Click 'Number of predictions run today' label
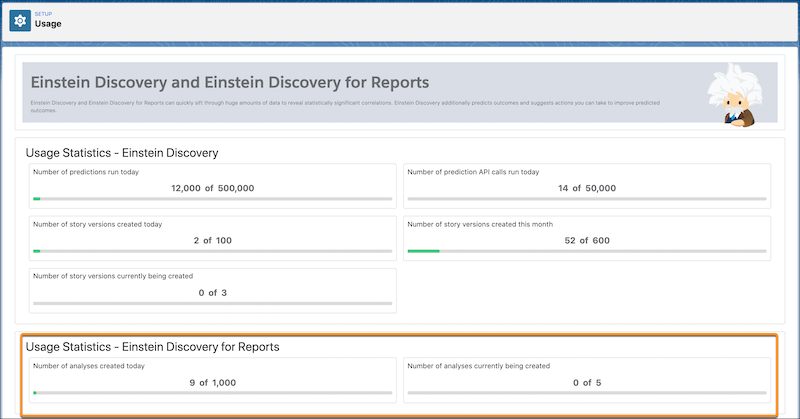Image resolution: width=800 pixels, height=419 pixels. pos(86,172)
